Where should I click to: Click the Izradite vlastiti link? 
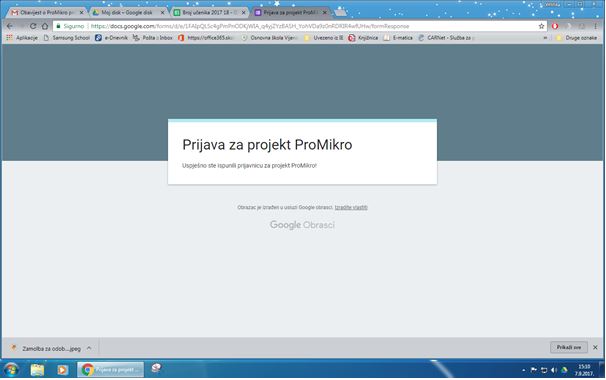pos(351,208)
